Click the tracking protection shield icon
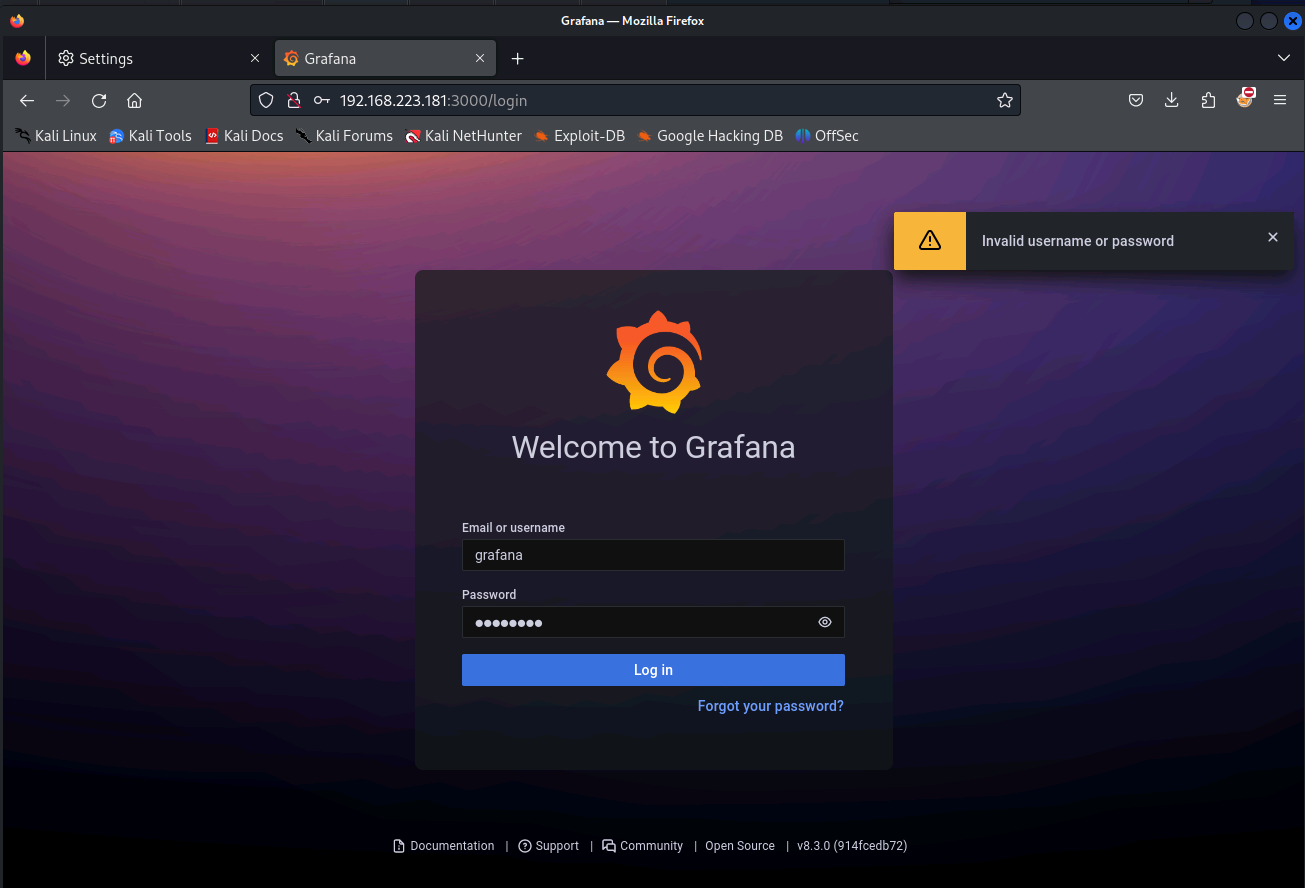 click(x=266, y=101)
